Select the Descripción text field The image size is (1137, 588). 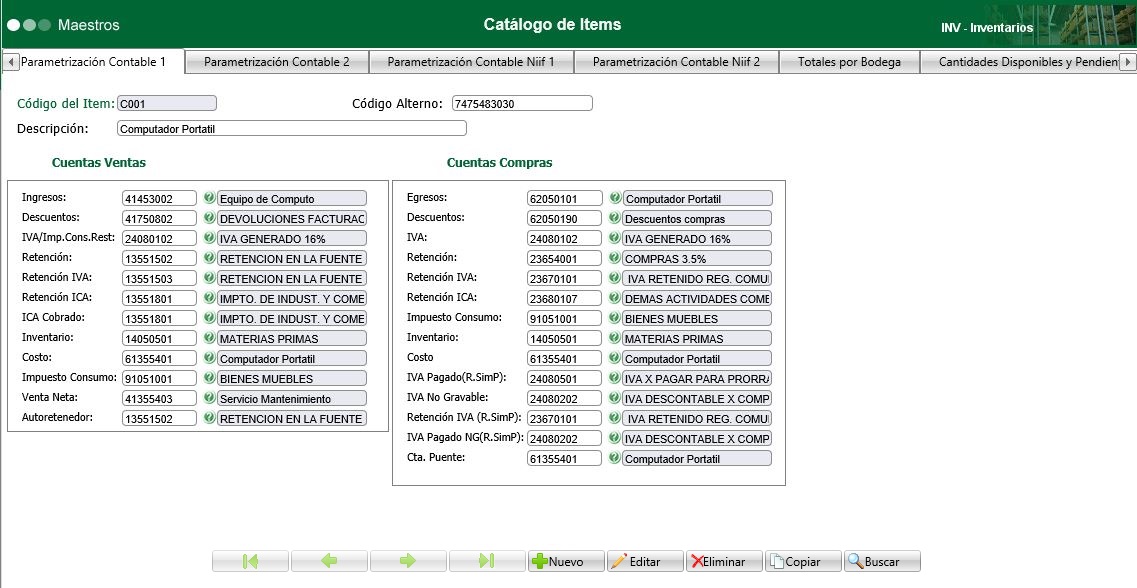click(290, 127)
